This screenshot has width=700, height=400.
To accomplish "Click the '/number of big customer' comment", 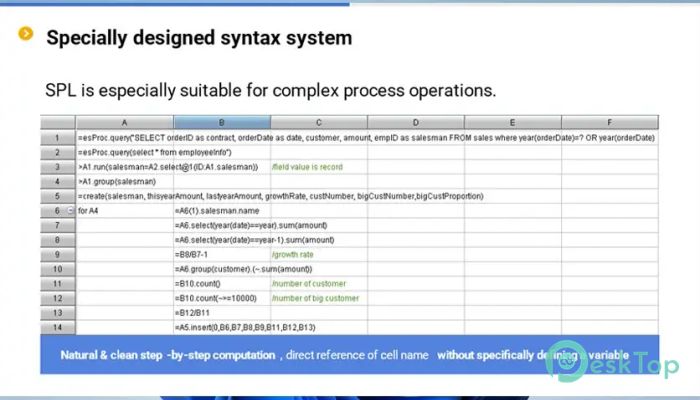I will tap(315, 298).
